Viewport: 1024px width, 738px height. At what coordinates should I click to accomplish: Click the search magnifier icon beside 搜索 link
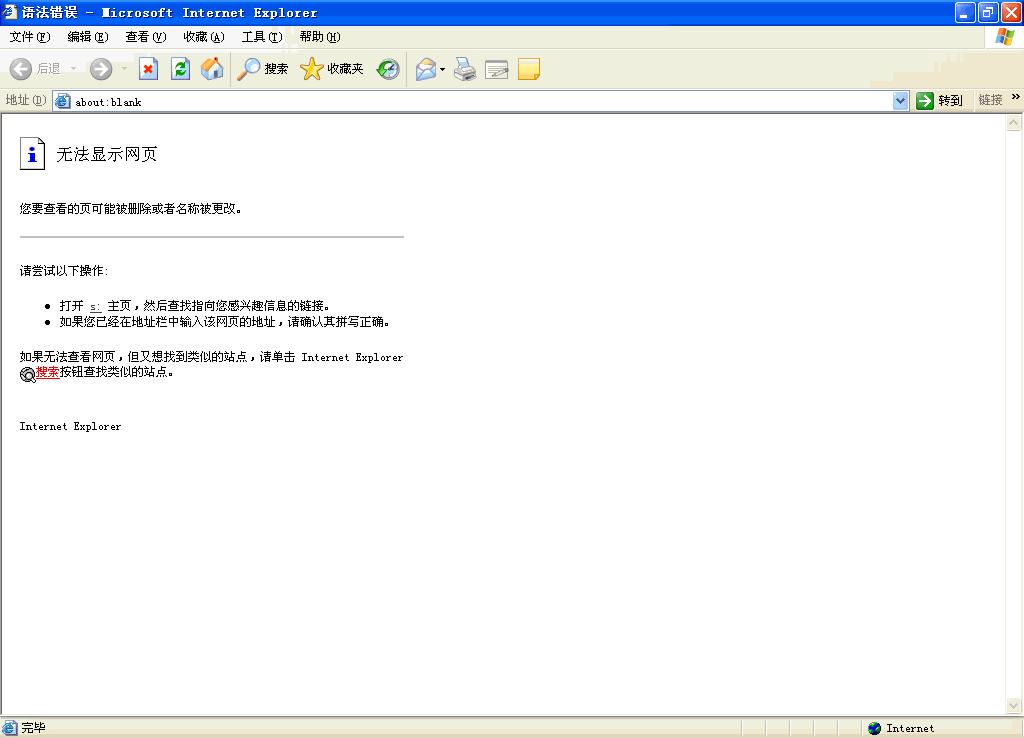pyautogui.click(x=27, y=374)
